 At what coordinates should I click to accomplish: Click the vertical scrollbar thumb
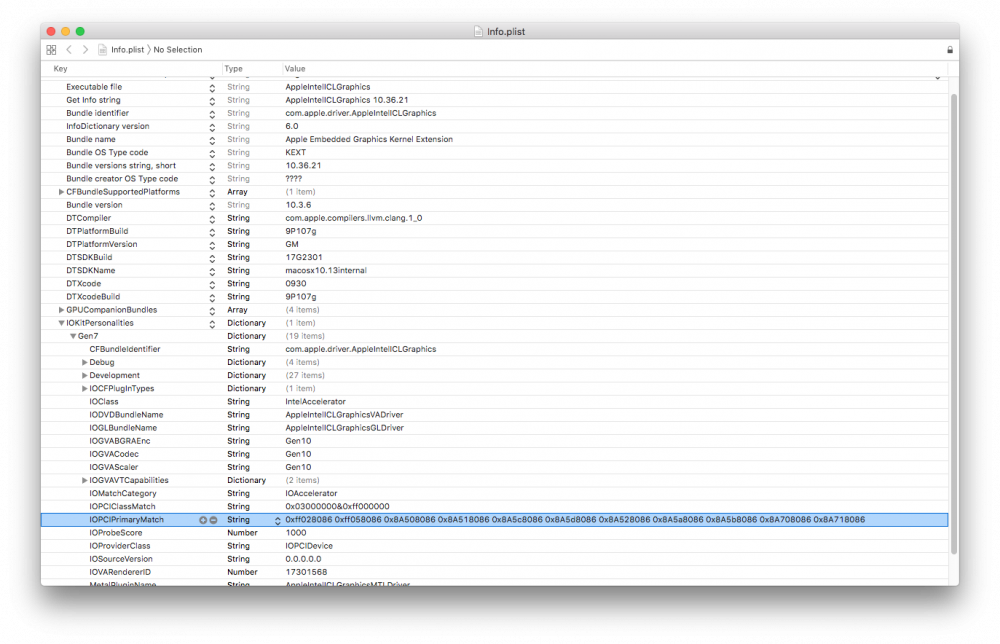pyautogui.click(x=954, y=323)
